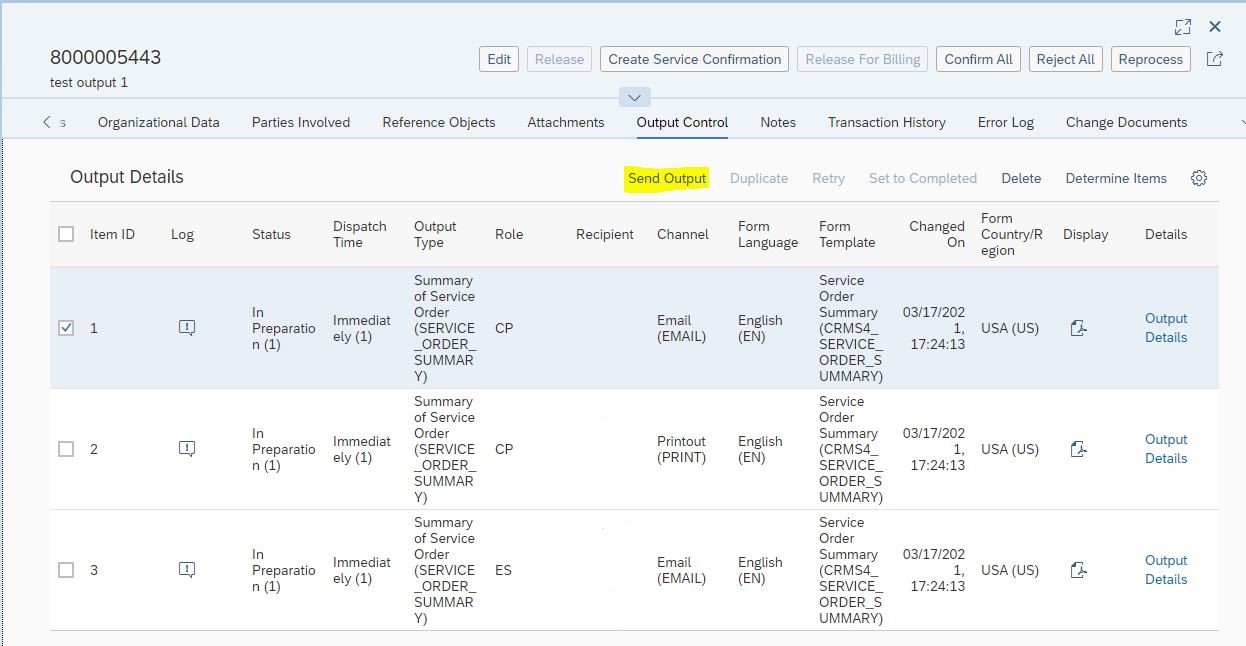
Task: Click the Details column header
Action: click(x=1166, y=234)
